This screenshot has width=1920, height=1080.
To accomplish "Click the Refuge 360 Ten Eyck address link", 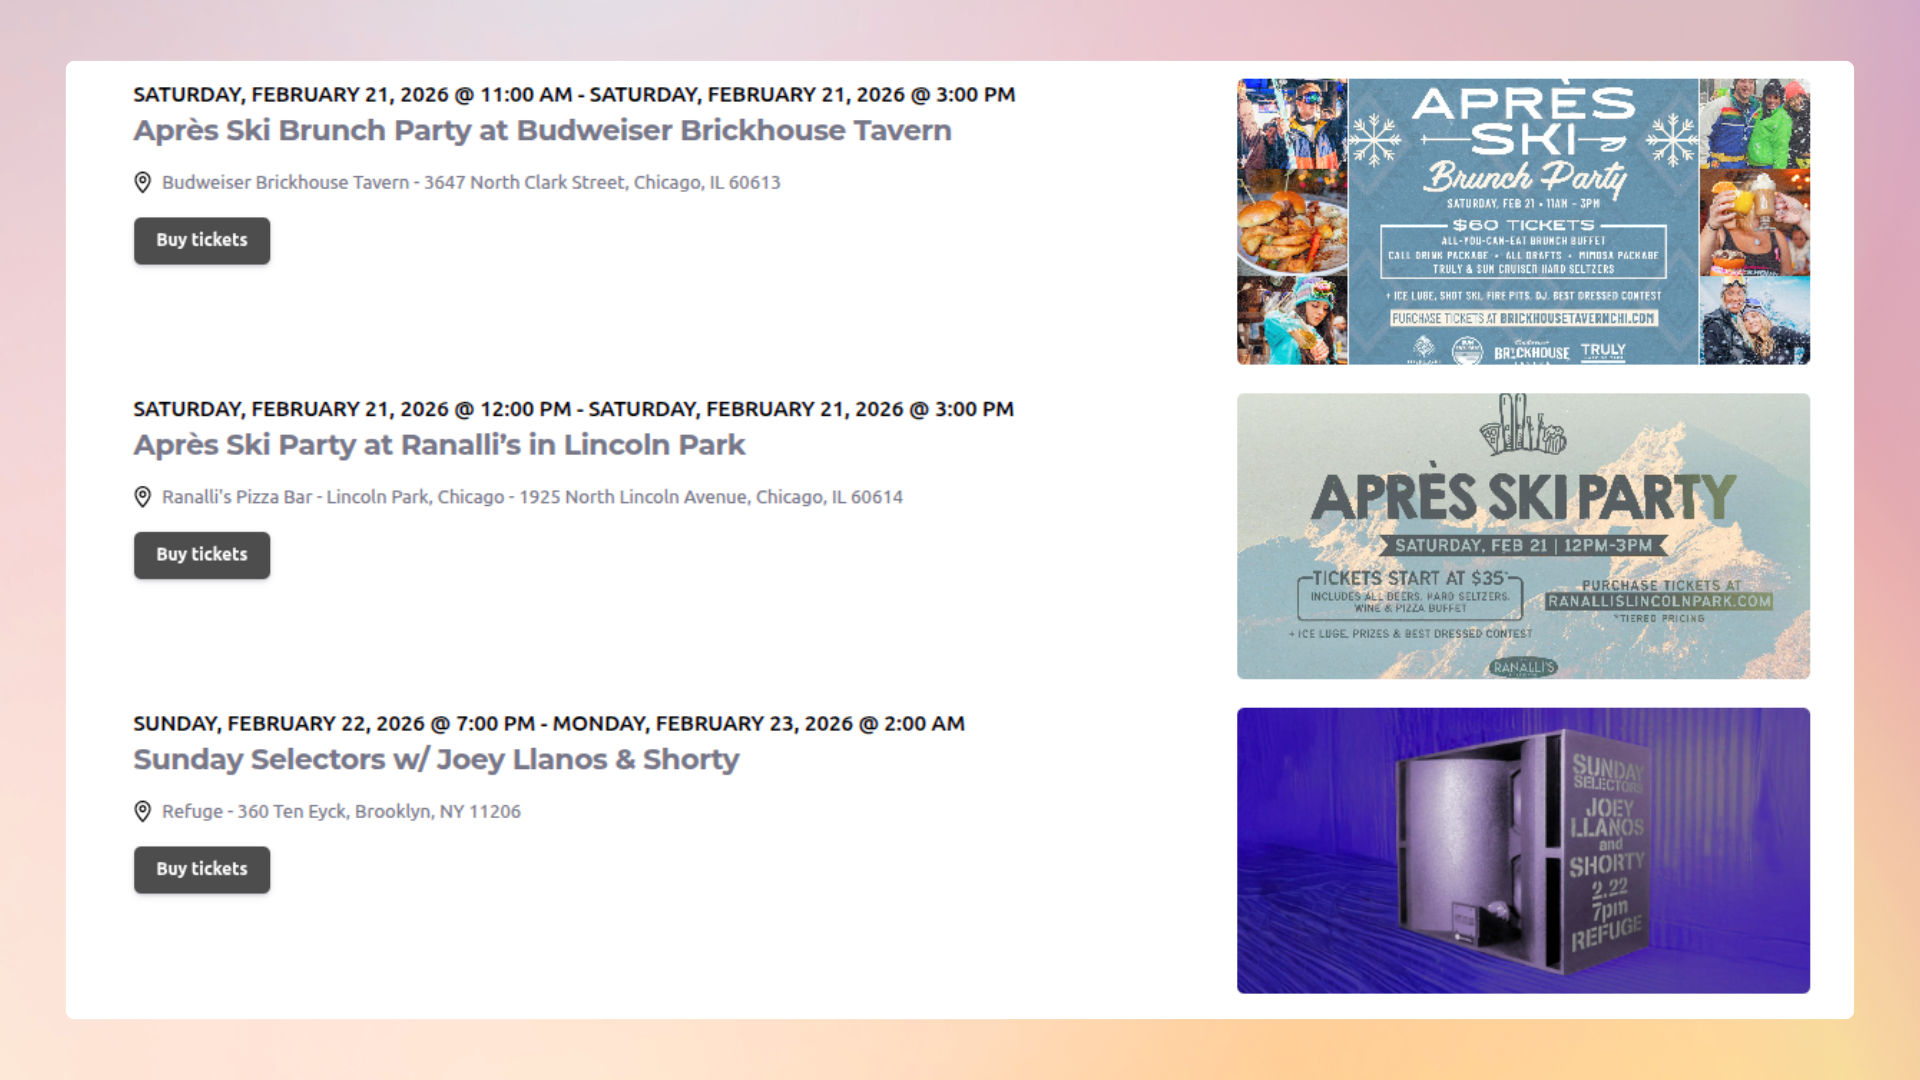I will 341,811.
